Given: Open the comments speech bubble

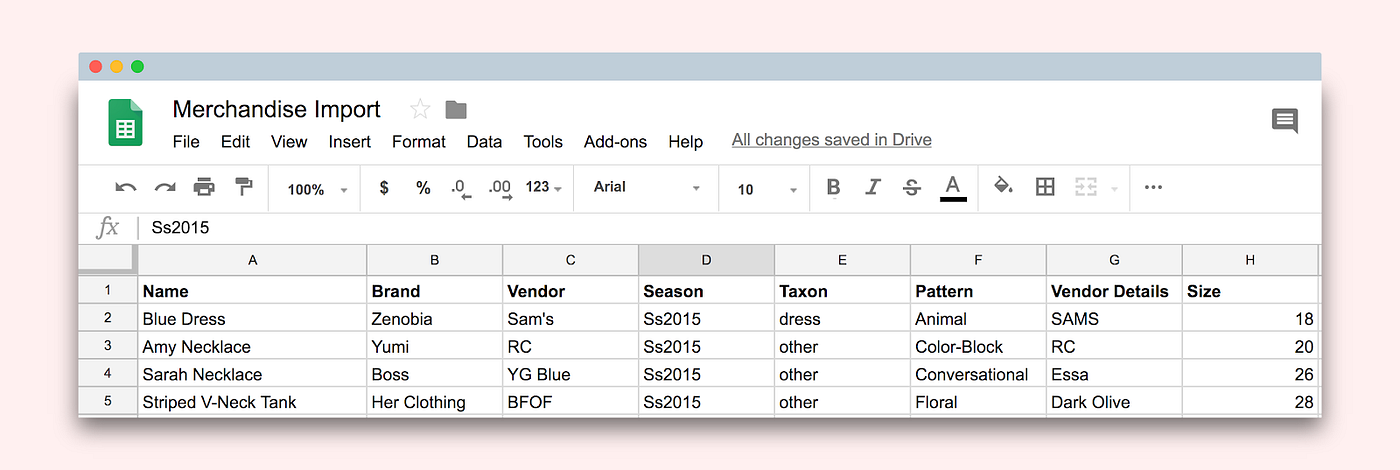Looking at the screenshot, I should click(x=1284, y=121).
